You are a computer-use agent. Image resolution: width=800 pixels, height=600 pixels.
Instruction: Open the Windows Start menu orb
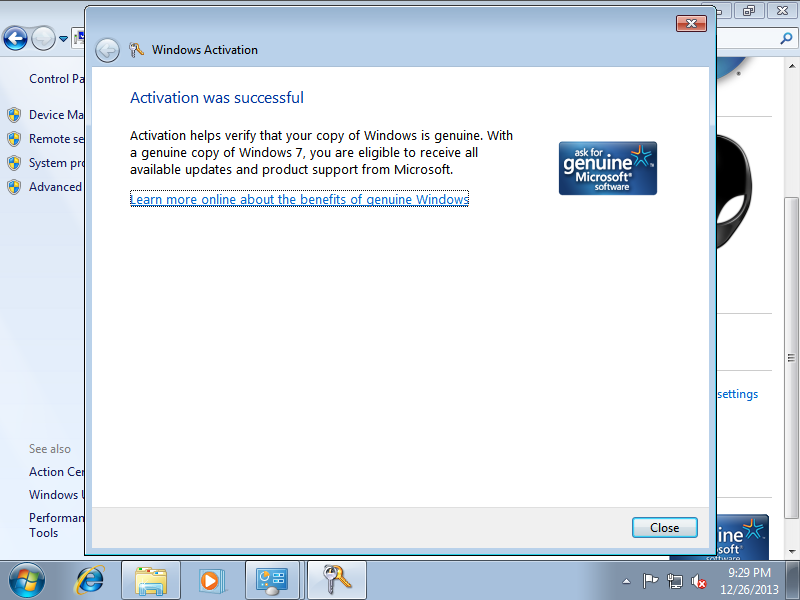[x=27, y=580]
